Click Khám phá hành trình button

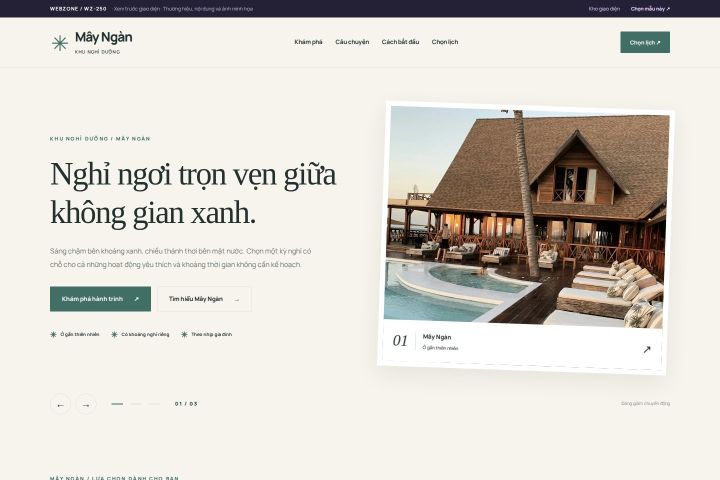100,299
